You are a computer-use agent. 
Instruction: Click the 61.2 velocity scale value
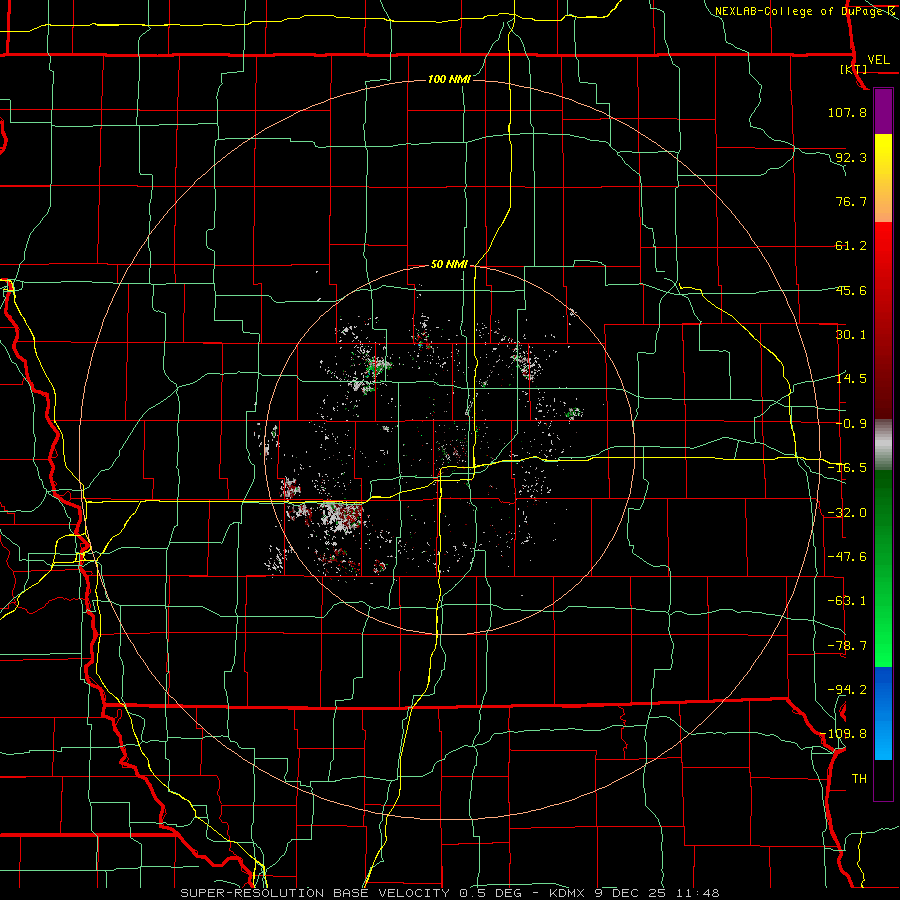[851, 246]
